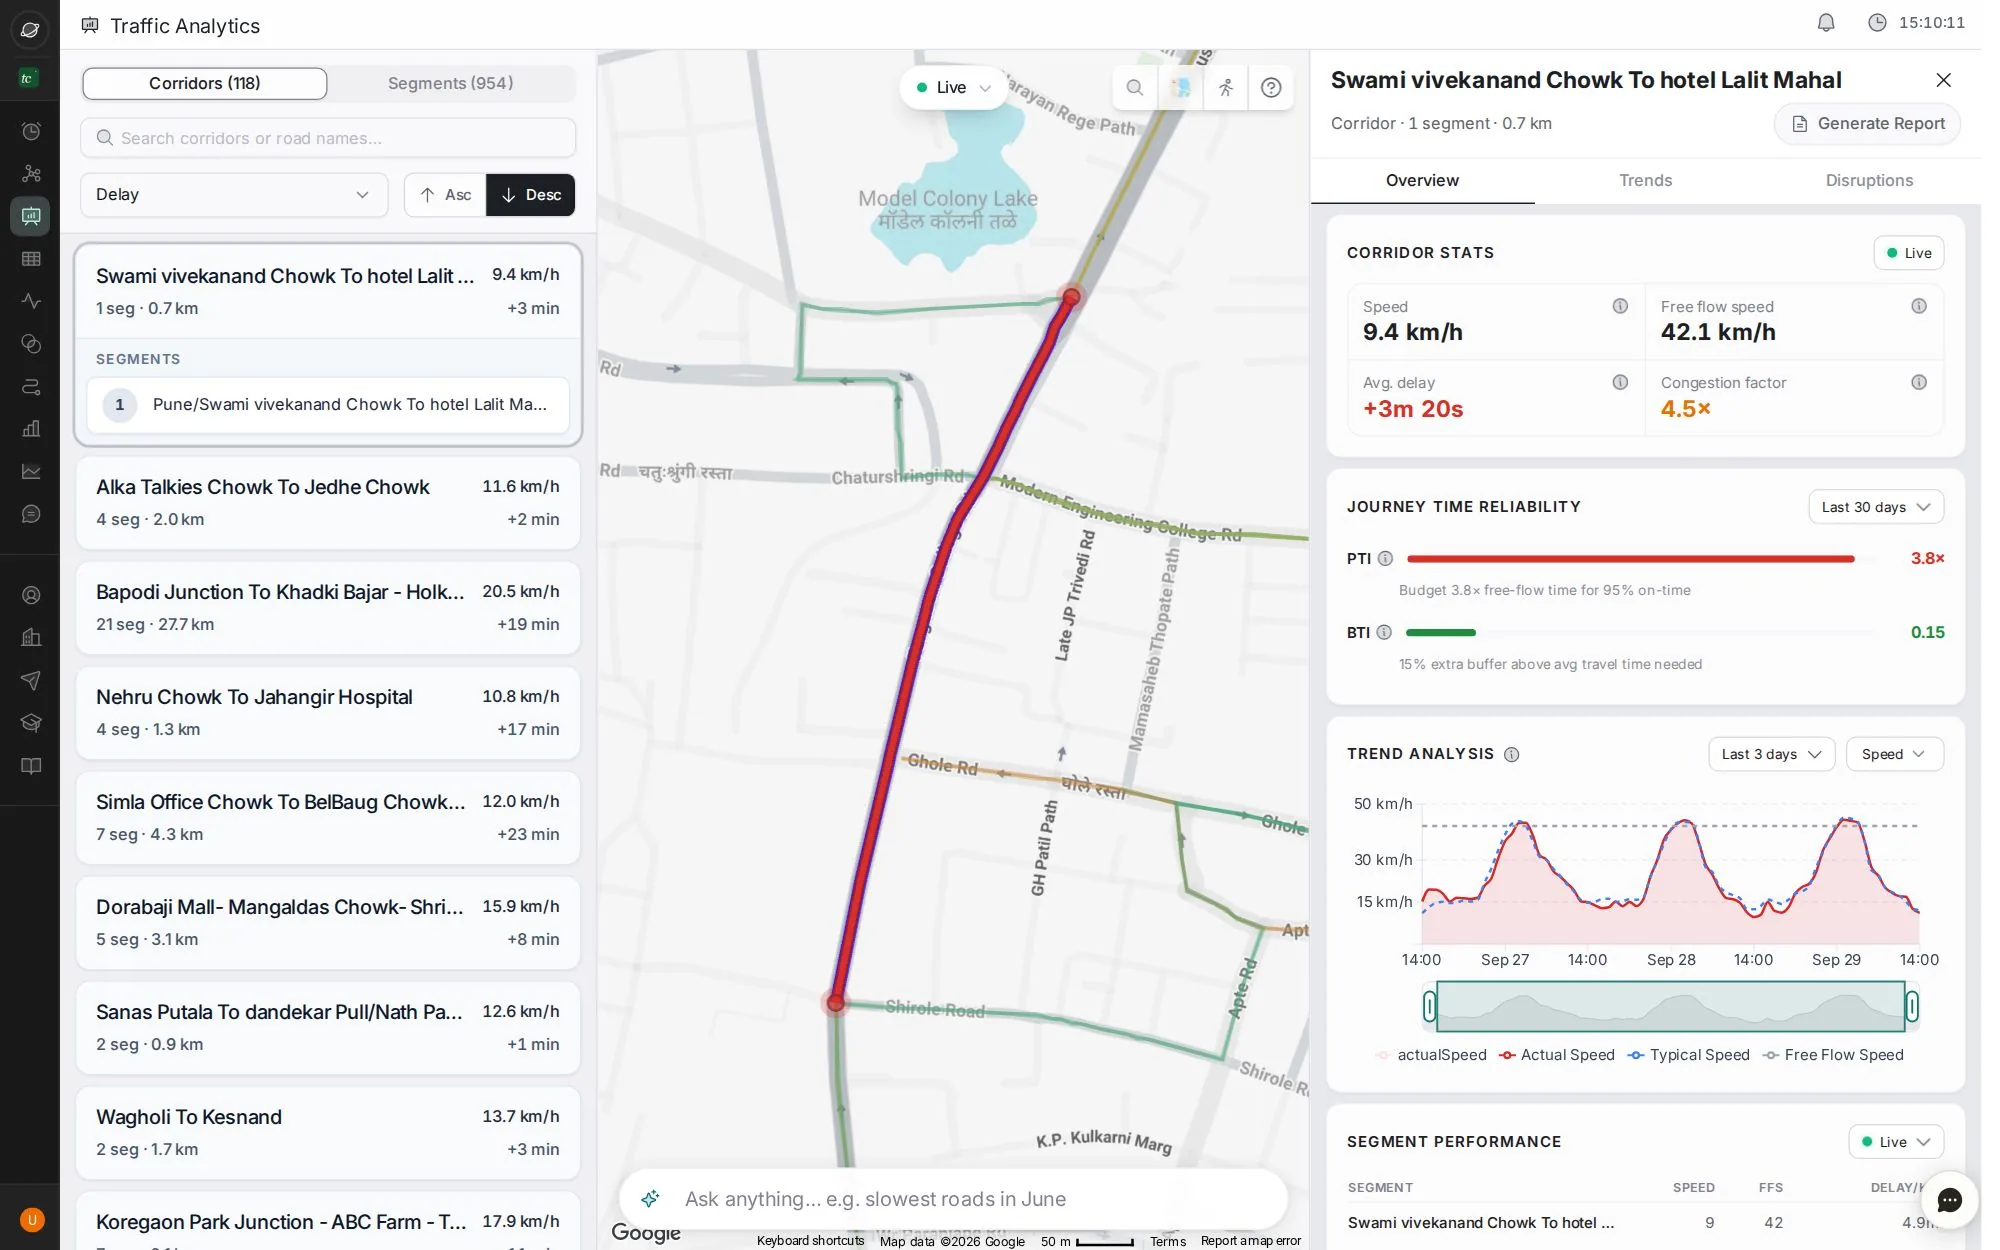Switch to the Disruptions tab

coord(1869,181)
